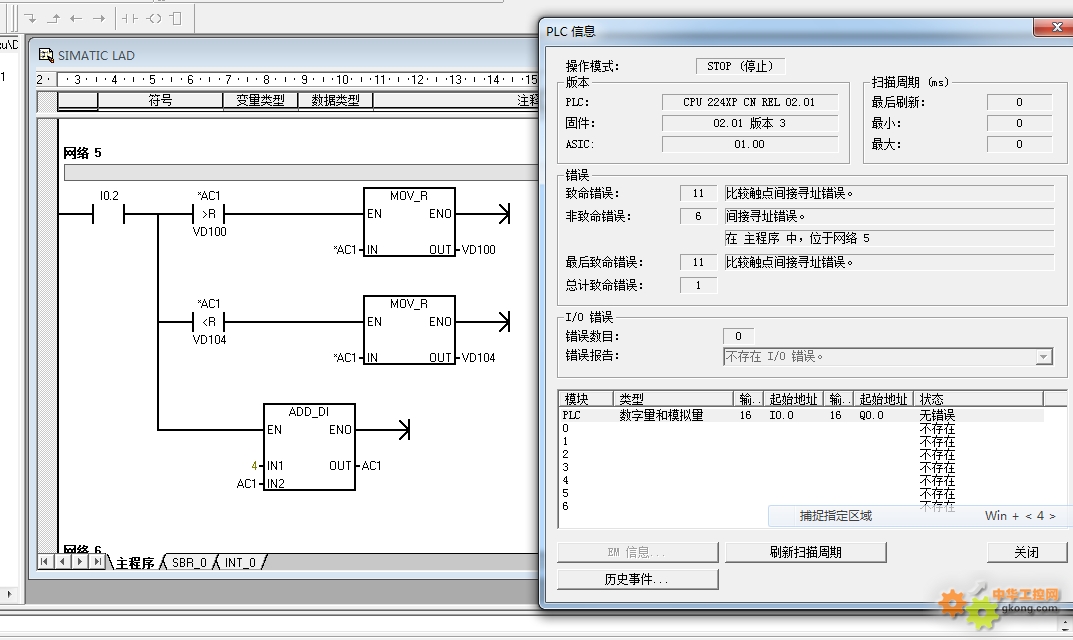Switch to the 主程序 tab

[x=134, y=563]
